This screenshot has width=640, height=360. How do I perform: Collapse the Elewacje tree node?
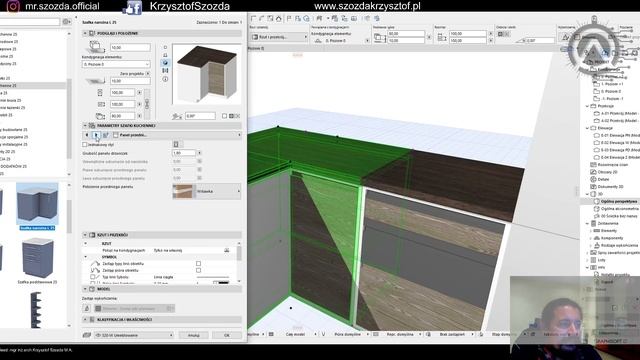click(x=588, y=128)
